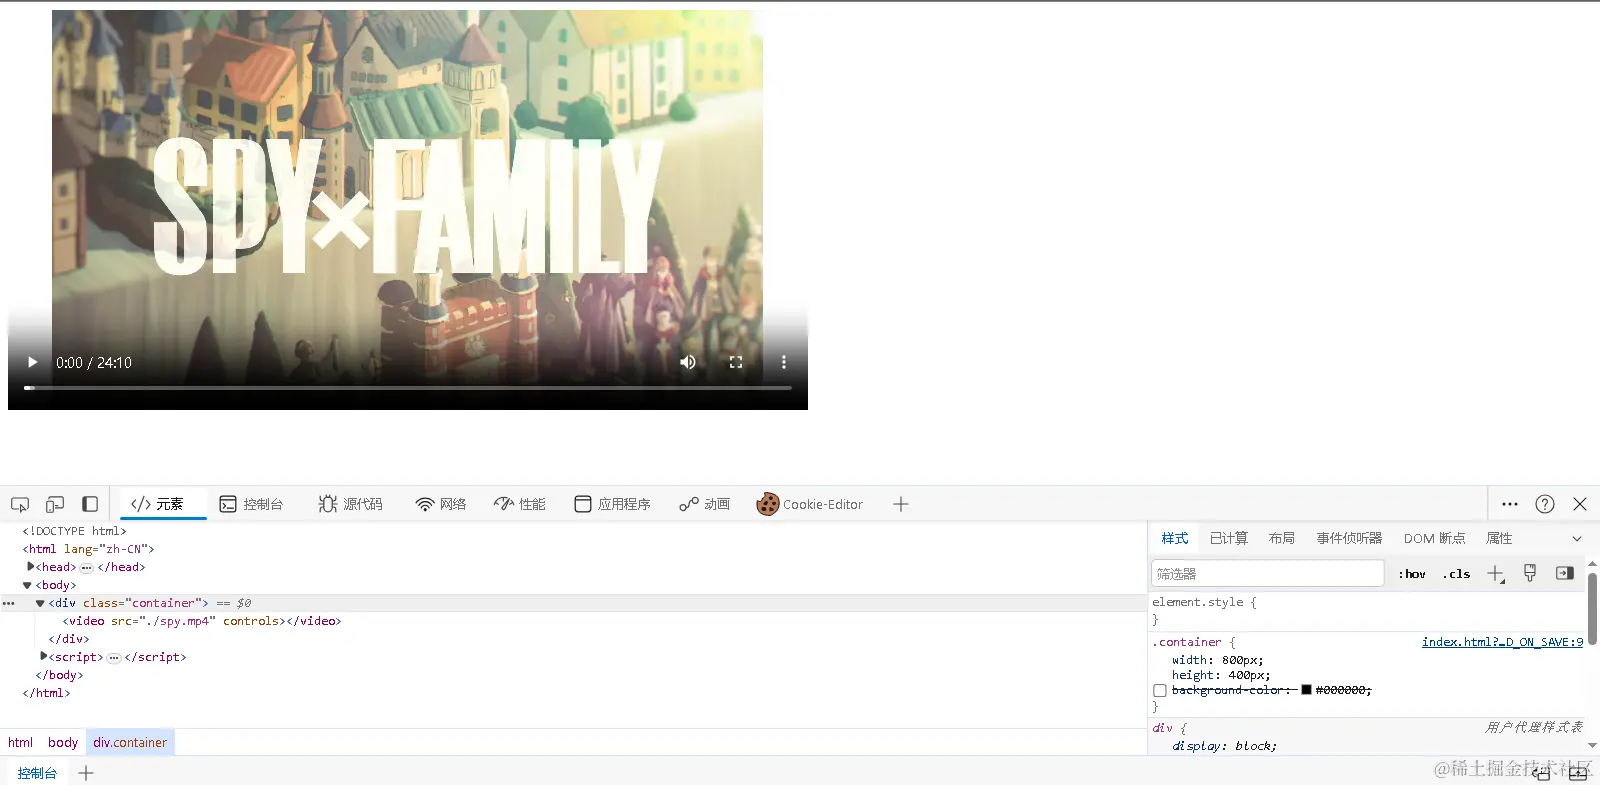Add a new tool tab with plus icon

click(901, 504)
